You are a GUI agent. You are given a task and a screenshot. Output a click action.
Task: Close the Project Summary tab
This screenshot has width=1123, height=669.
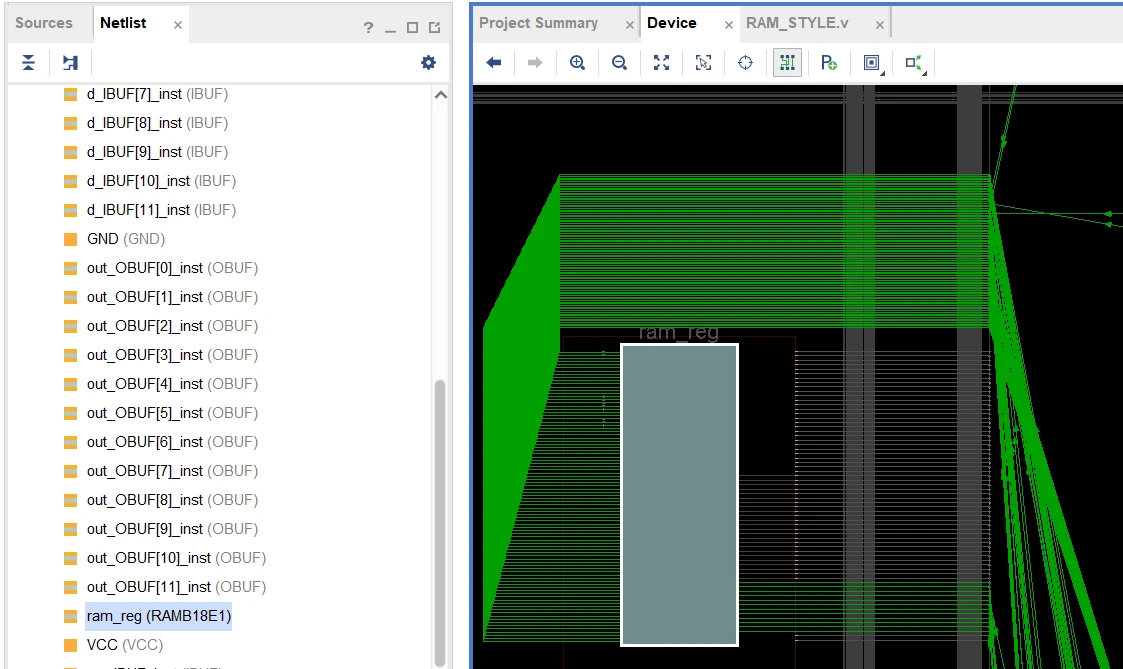(630, 25)
